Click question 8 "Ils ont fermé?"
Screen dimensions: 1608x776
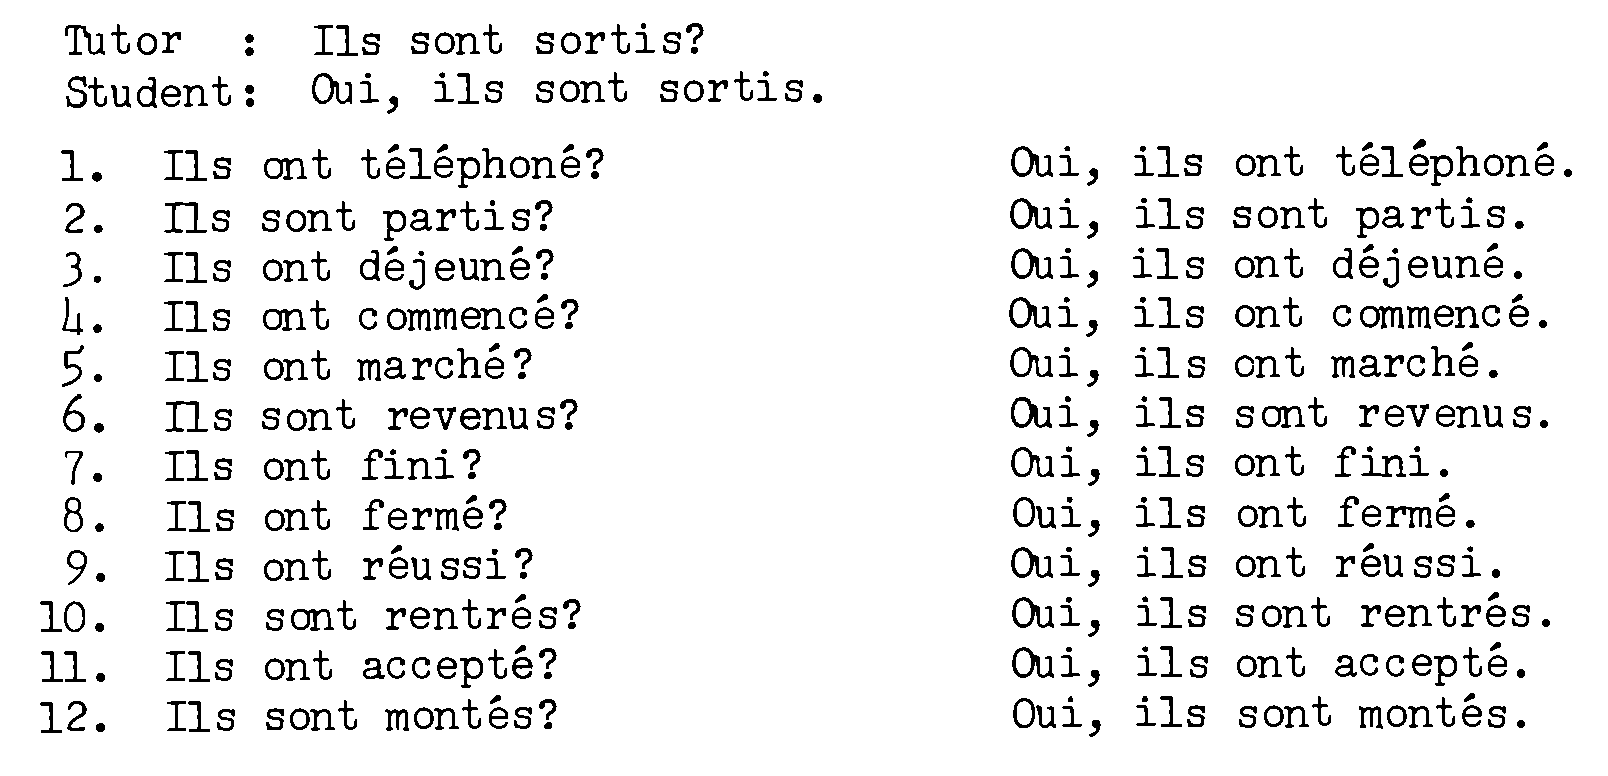pyautogui.click(x=336, y=517)
